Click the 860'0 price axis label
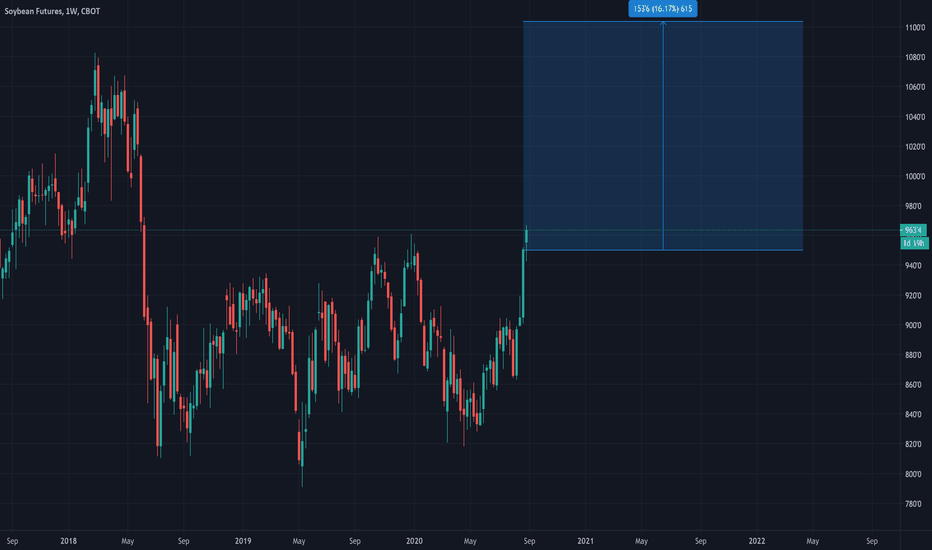The image size is (932, 550). point(914,385)
